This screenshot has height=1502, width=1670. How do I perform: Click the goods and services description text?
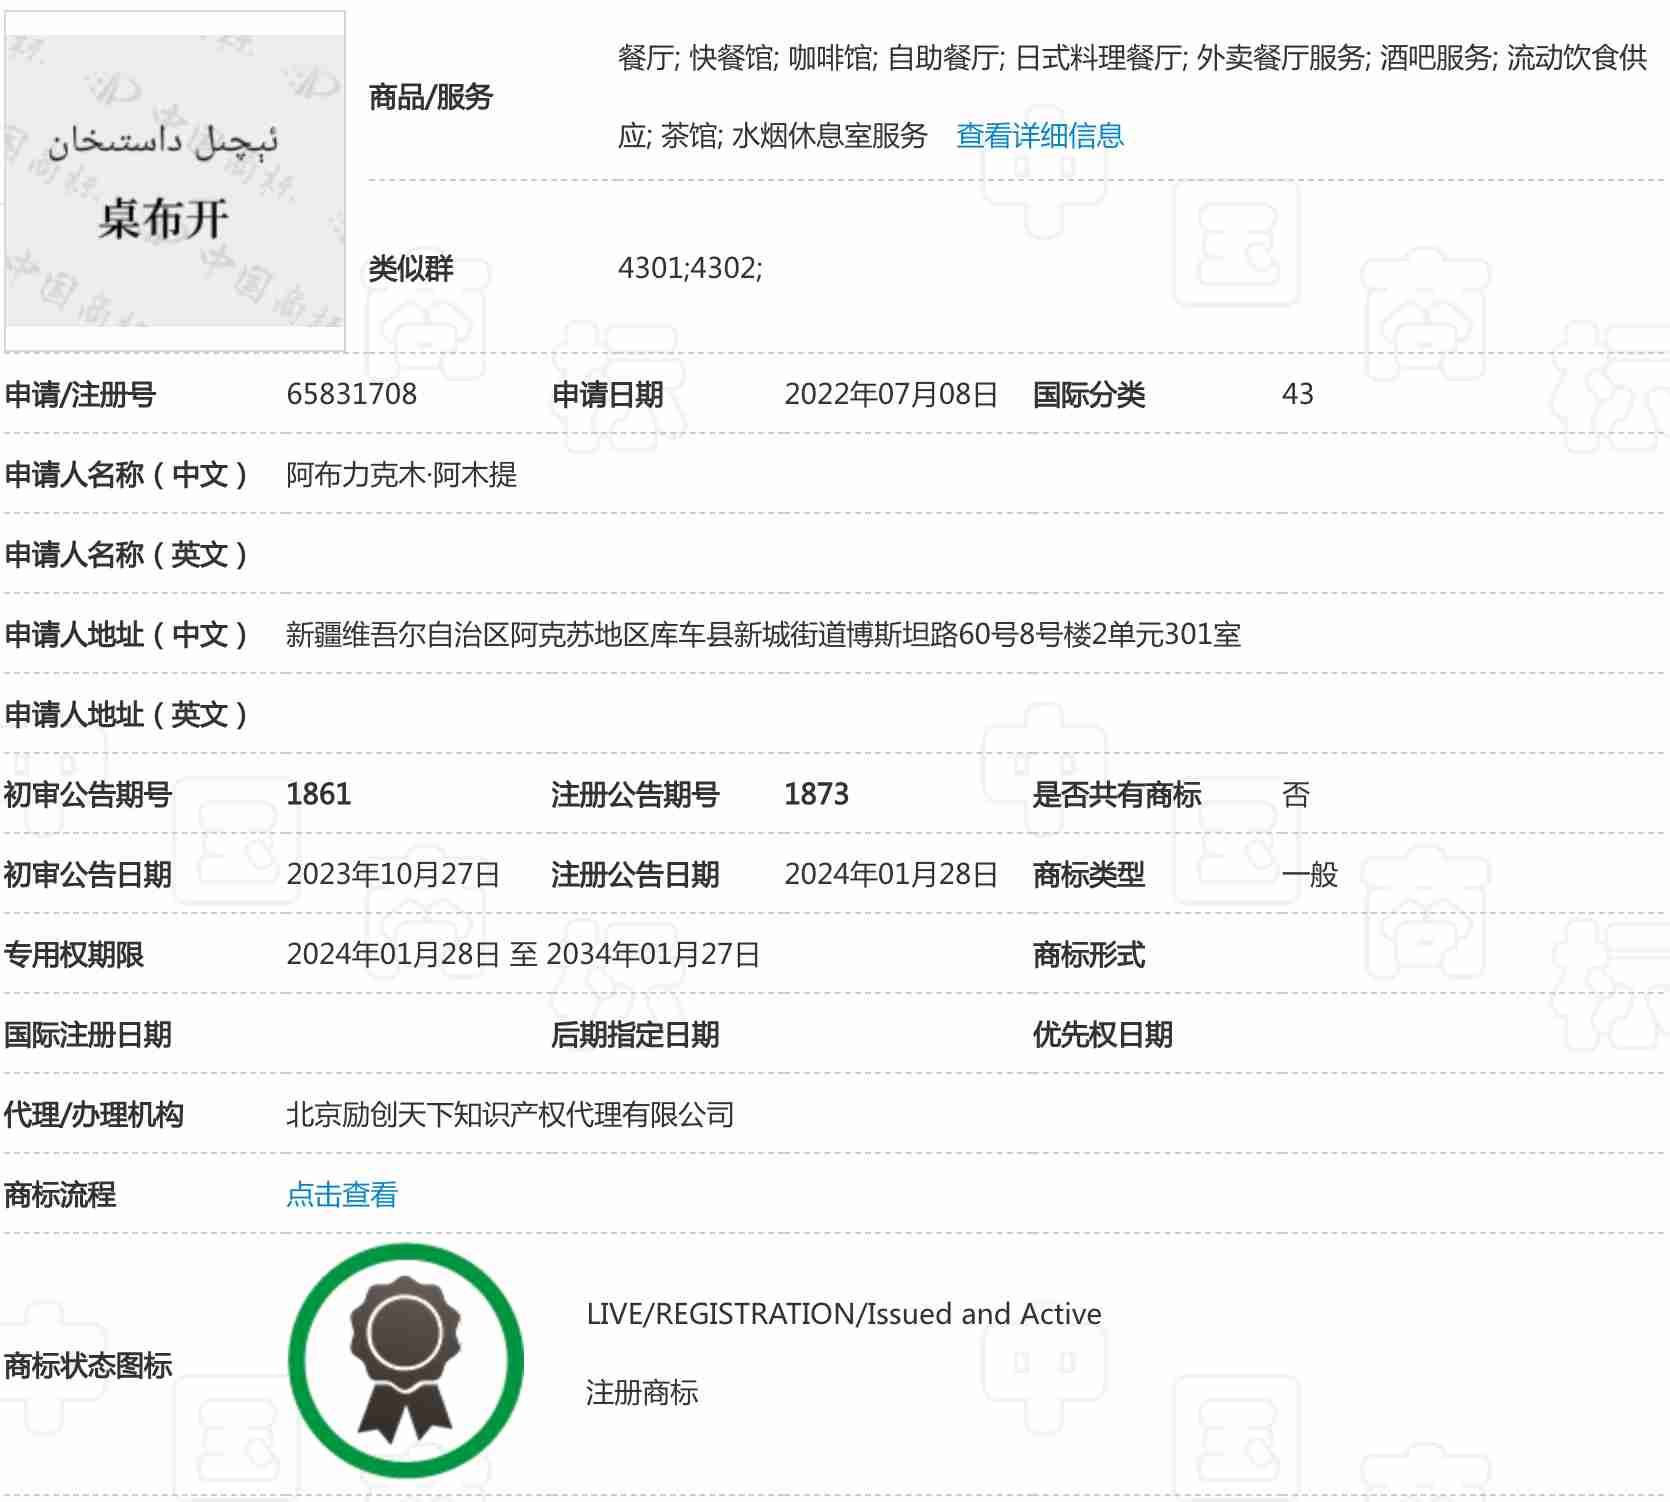pyautogui.click(x=1131, y=58)
